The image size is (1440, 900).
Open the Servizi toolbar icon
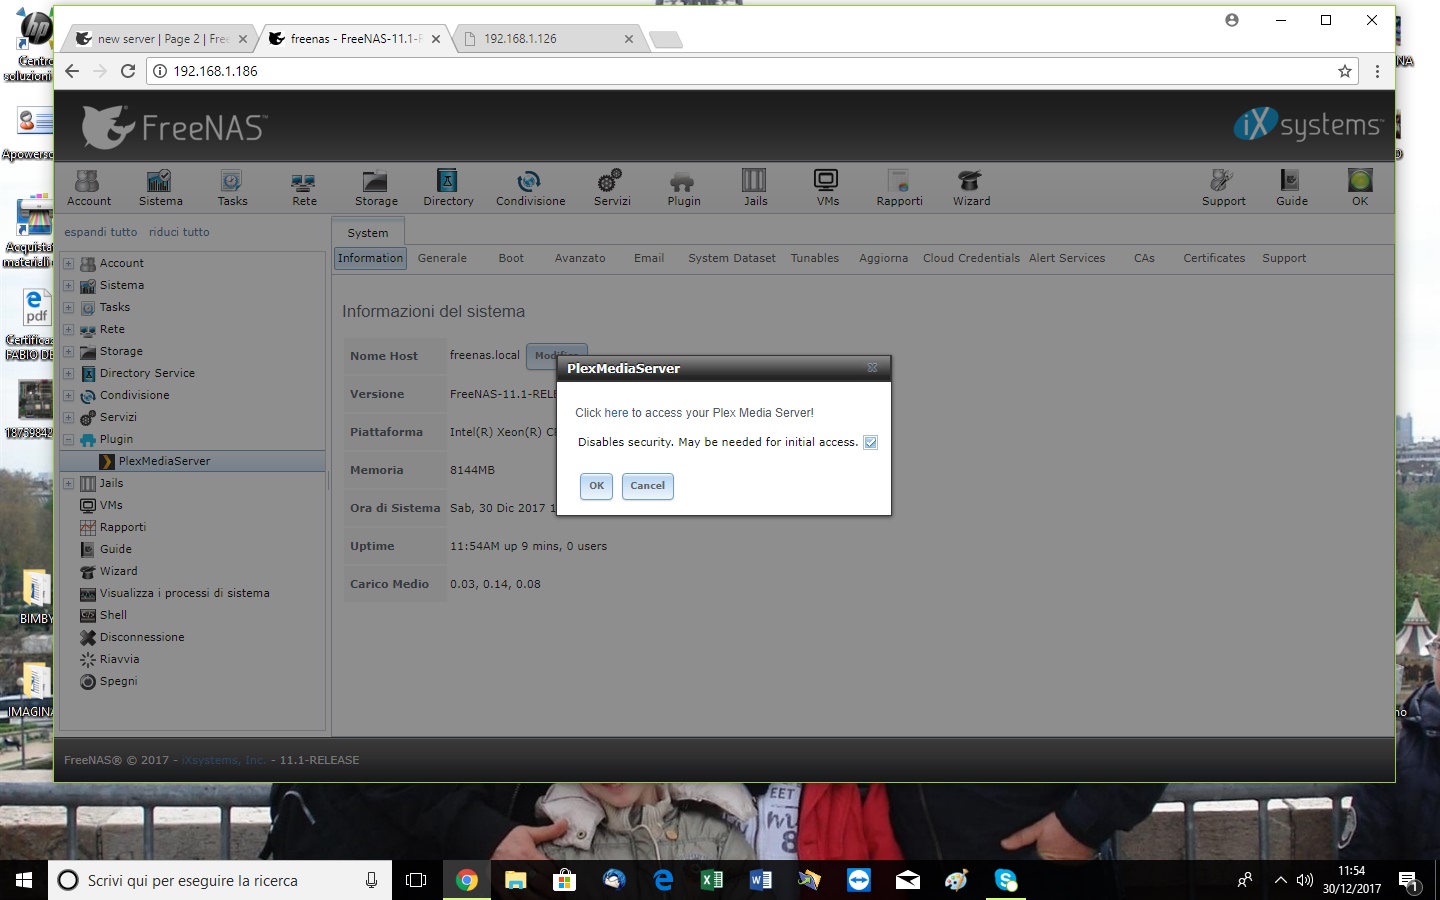(611, 188)
